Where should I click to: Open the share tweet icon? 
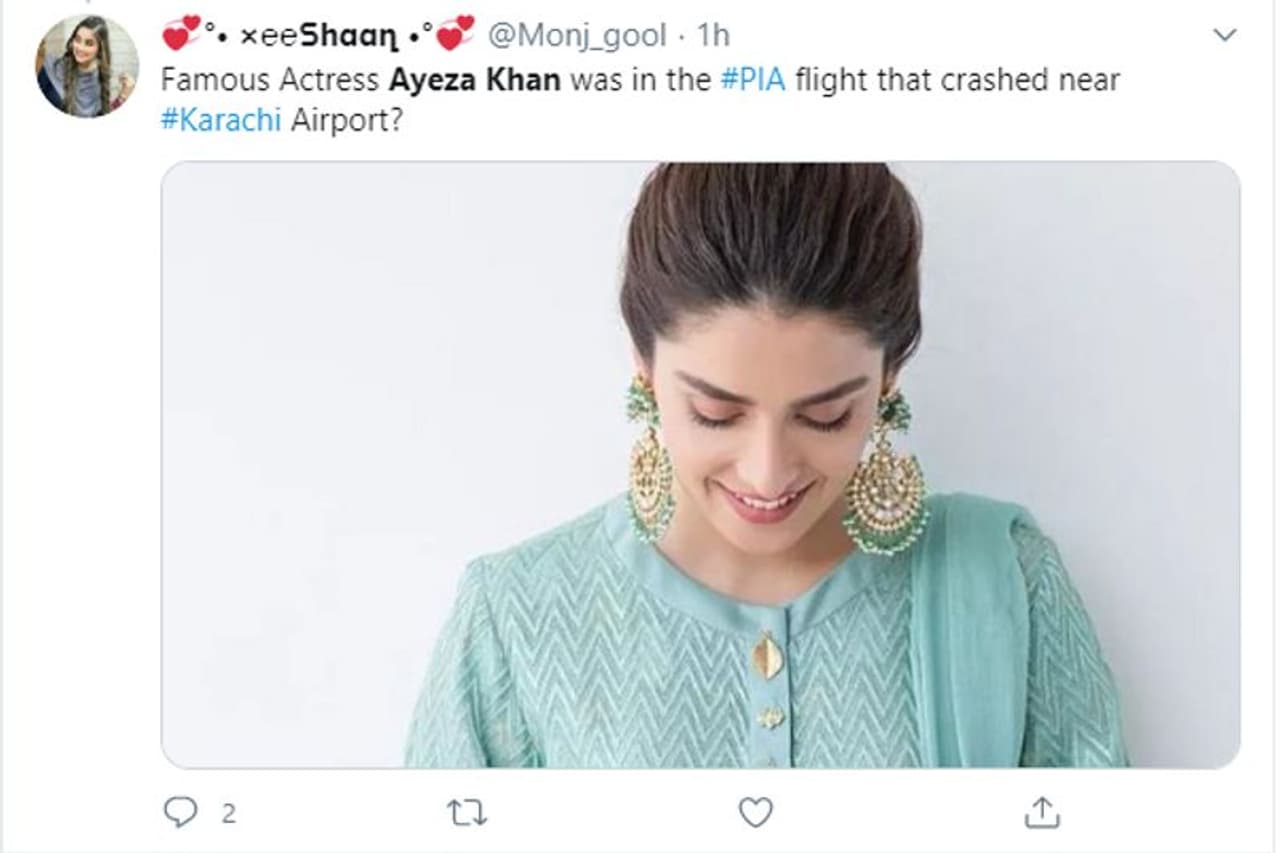pyautogui.click(x=1042, y=813)
